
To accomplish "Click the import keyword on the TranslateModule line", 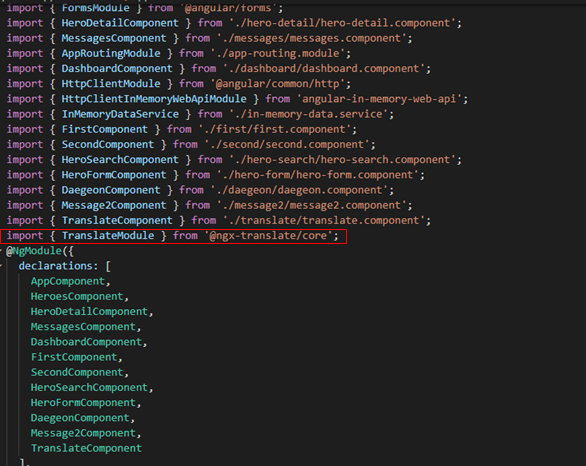I will tap(25, 236).
